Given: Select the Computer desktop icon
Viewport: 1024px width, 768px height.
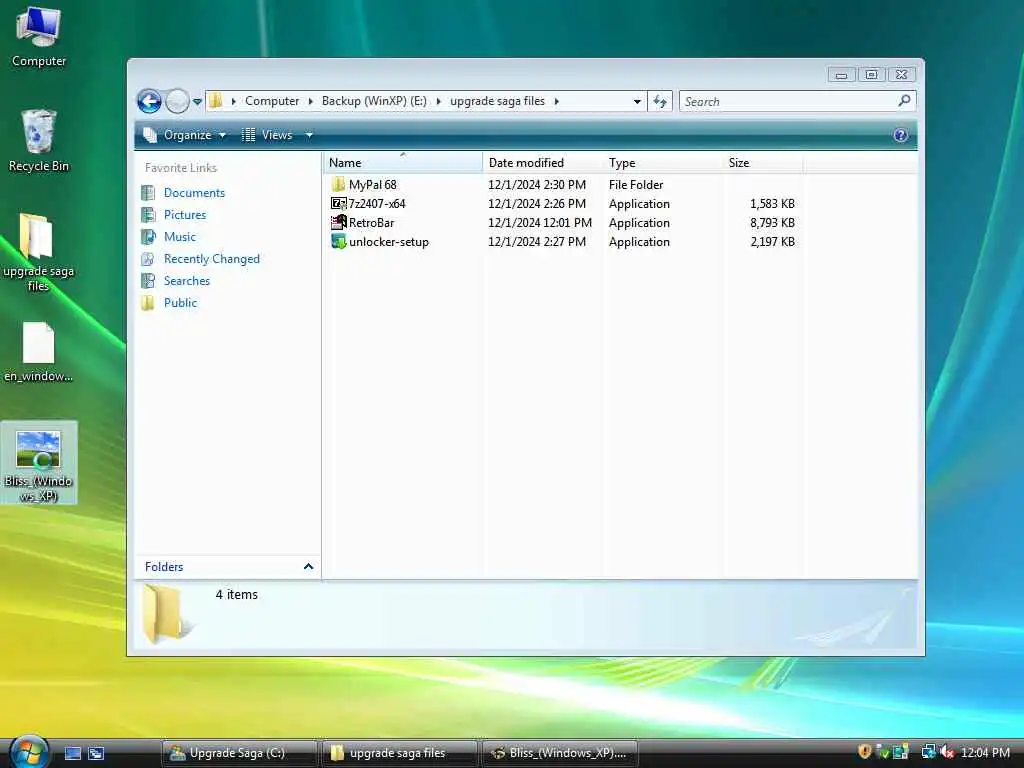Looking at the screenshot, I should click(39, 37).
